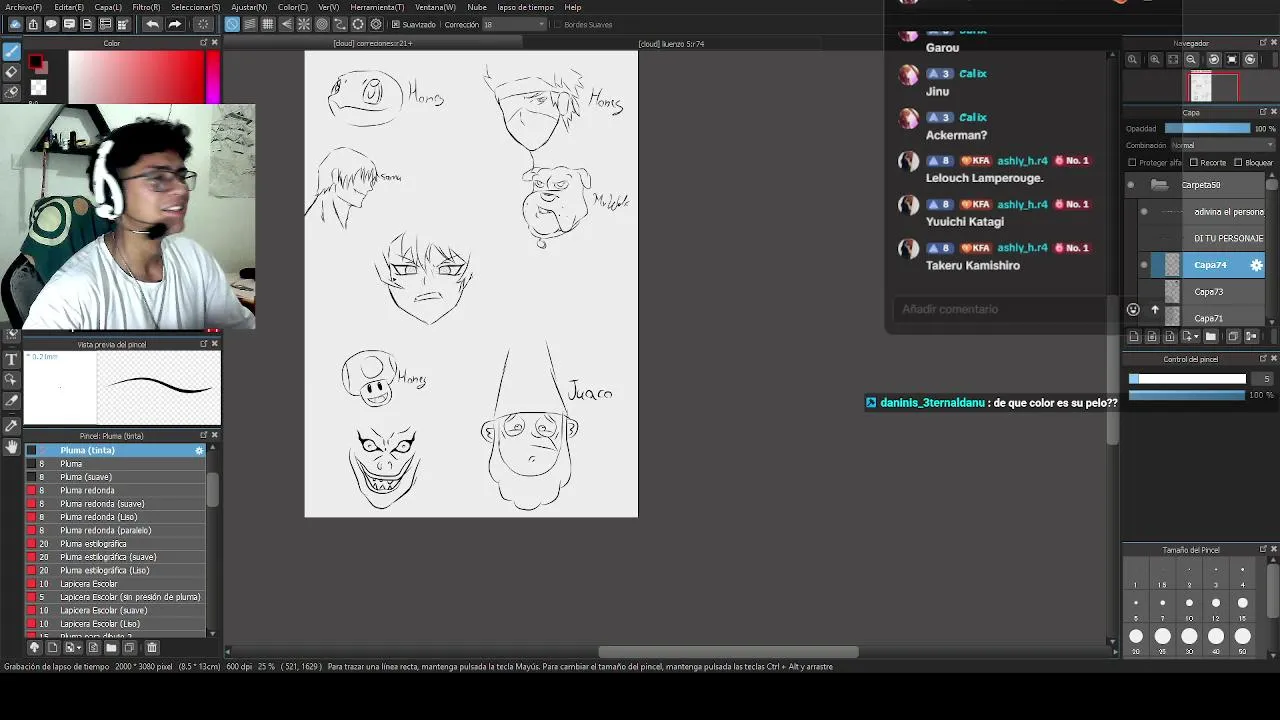Viewport: 1280px width, 720px height.
Task: Open the Capa(L) menu
Action: 108,7
